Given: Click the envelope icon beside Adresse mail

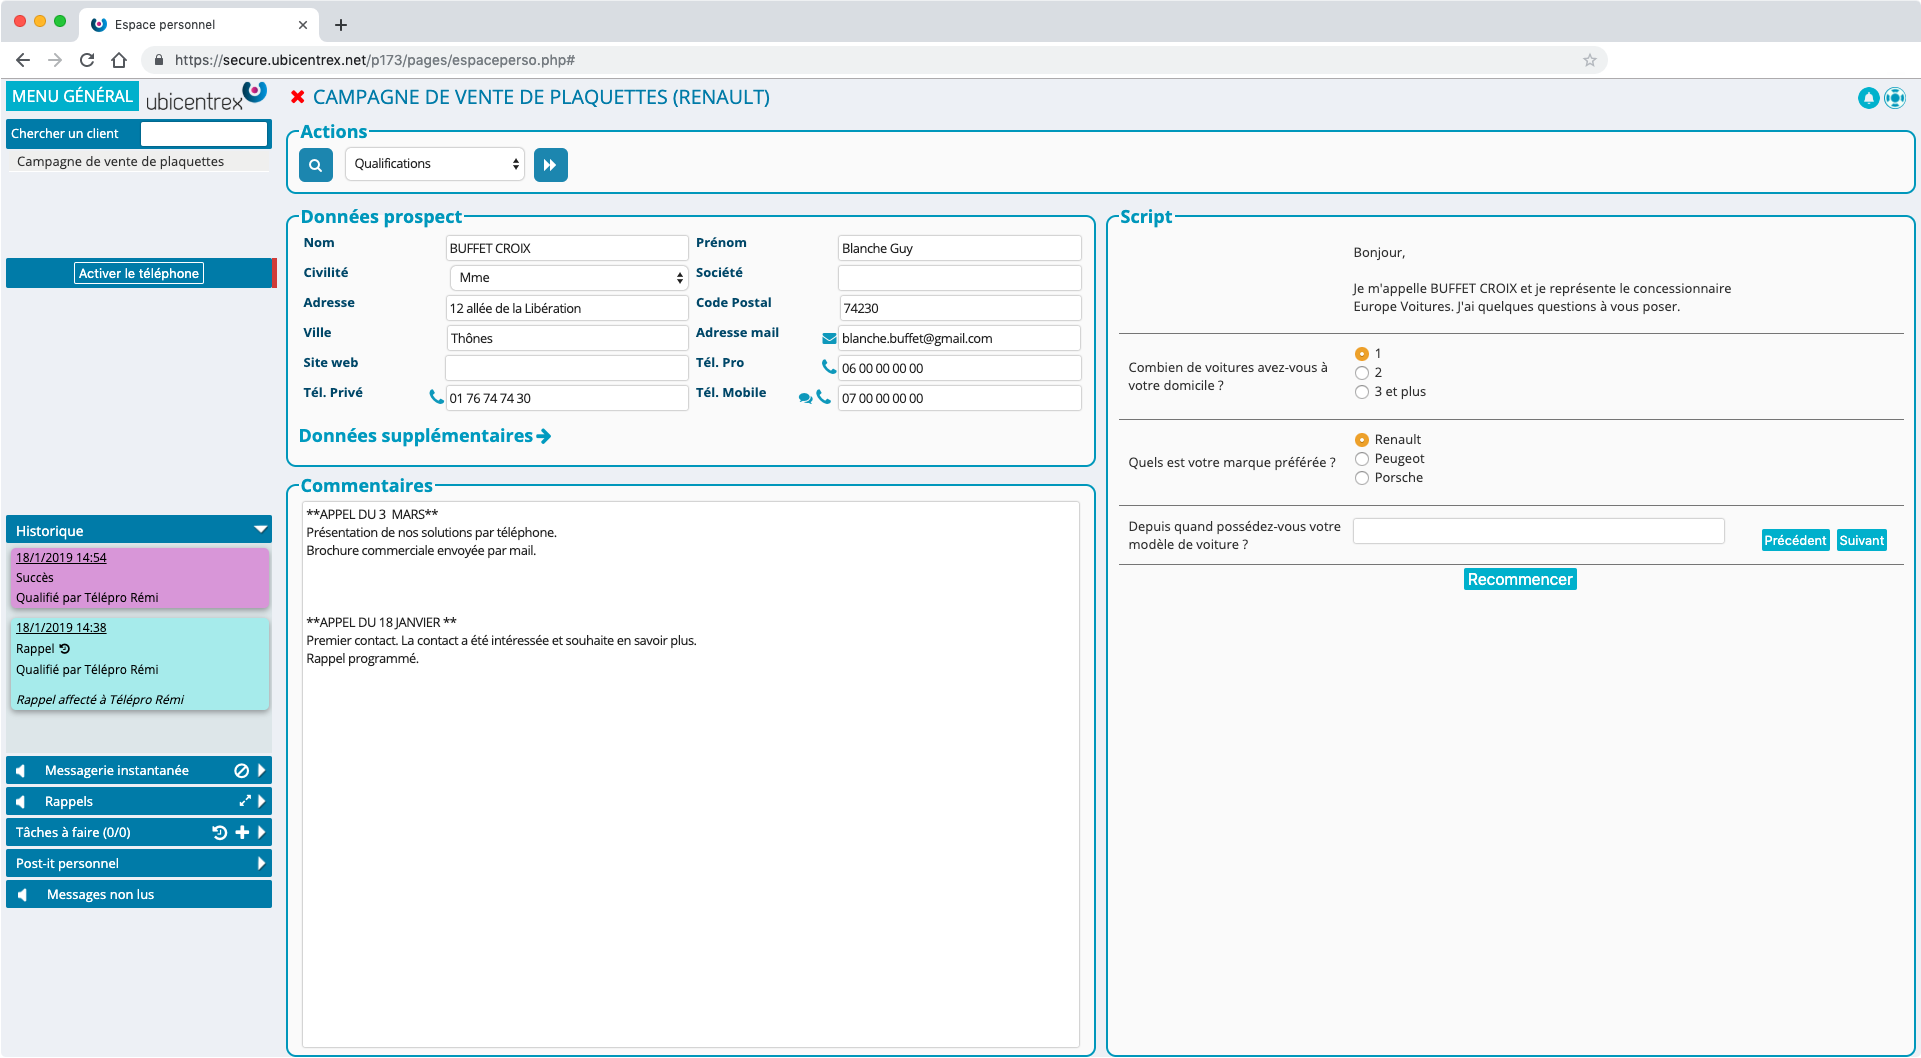Looking at the screenshot, I should pos(829,338).
